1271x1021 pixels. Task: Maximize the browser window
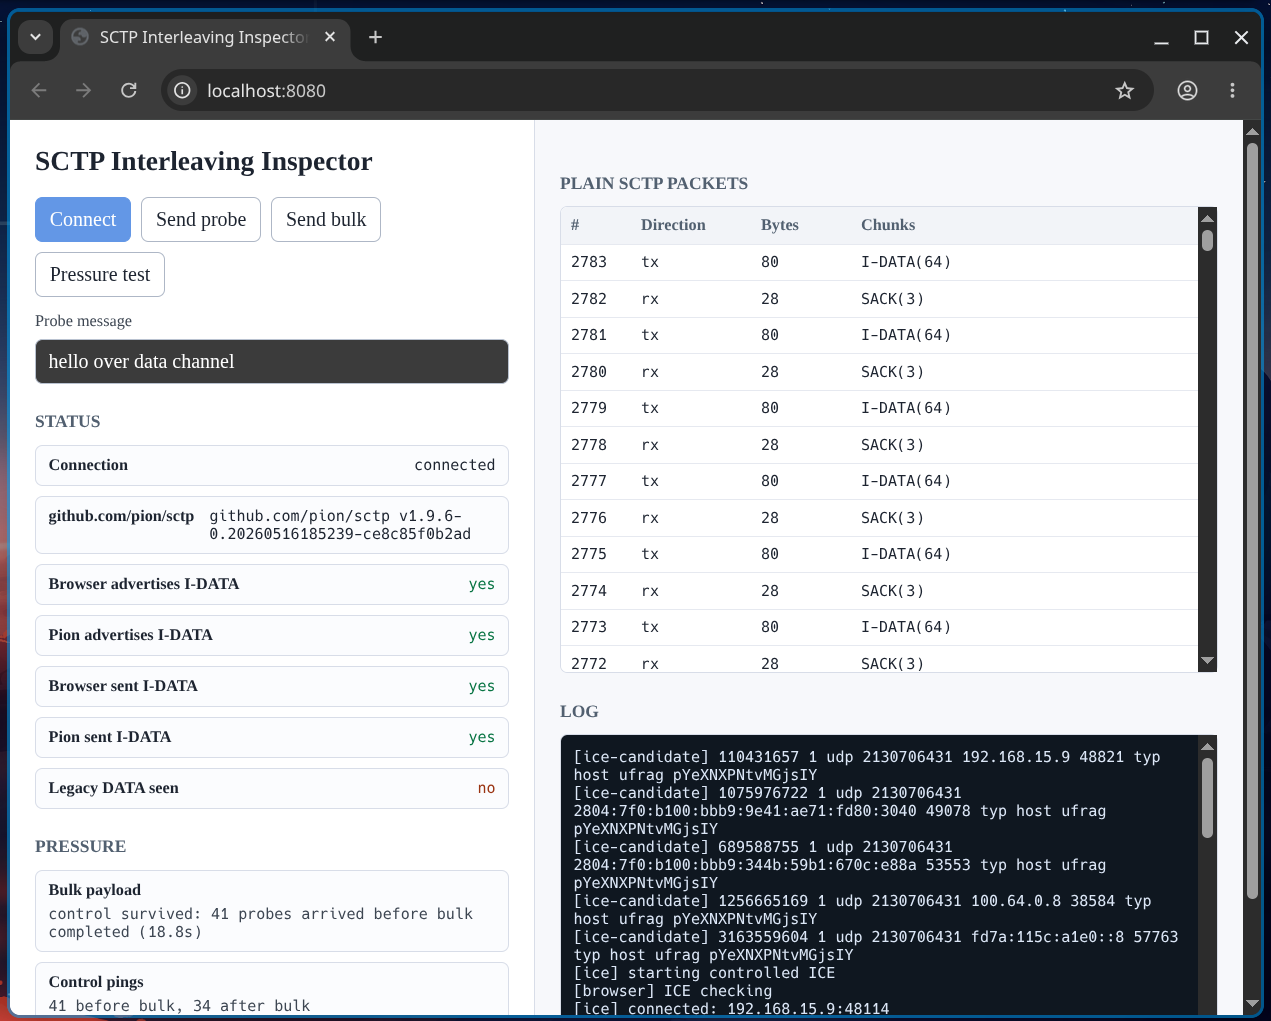pyautogui.click(x=1201, y=37)
